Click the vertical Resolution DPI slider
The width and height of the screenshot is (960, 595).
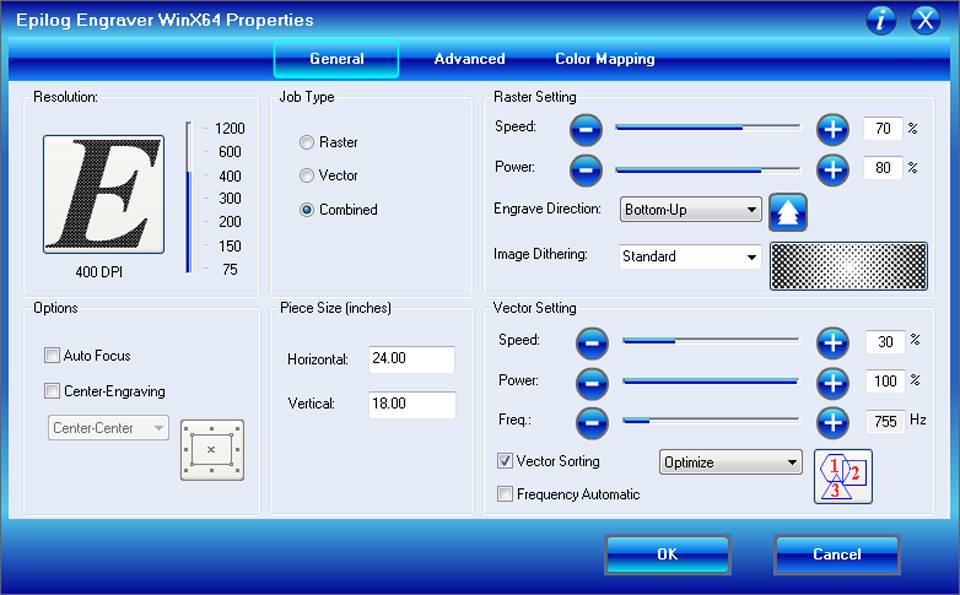pos(189,198)
